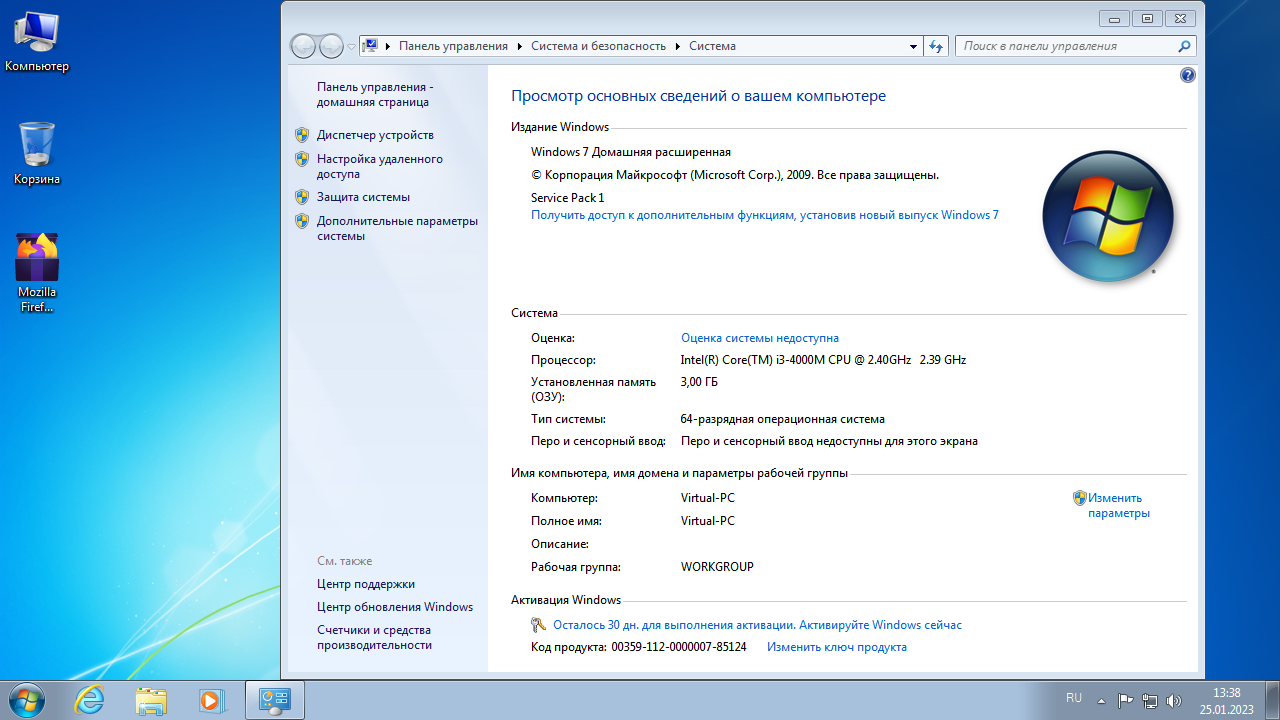Expand arrow after Панель управления breadcrumb

coord(520,47)
